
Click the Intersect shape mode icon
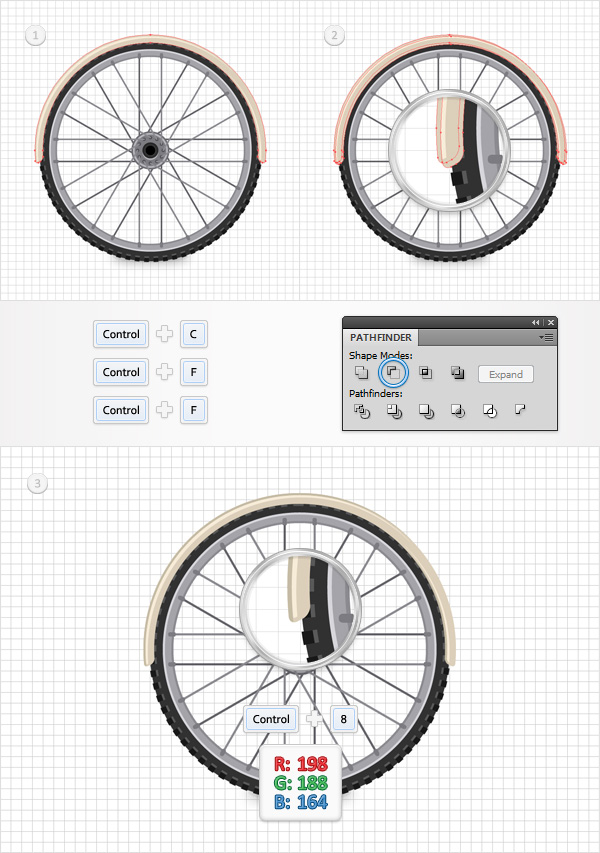(425, 373)
